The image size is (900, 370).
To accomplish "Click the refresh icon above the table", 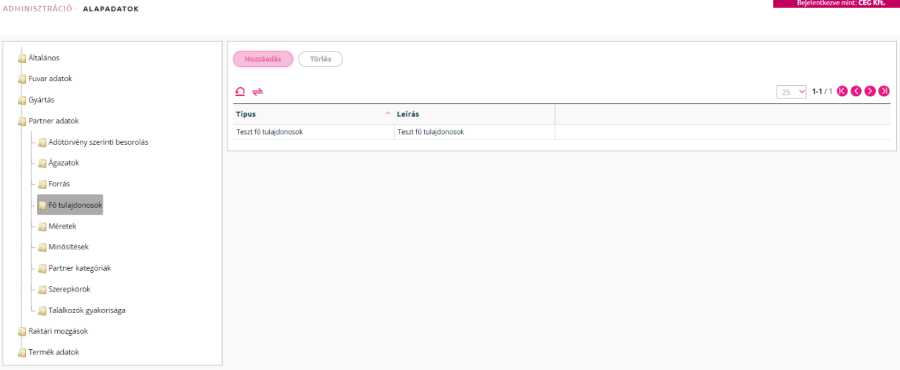I will (x=240, y=91).
